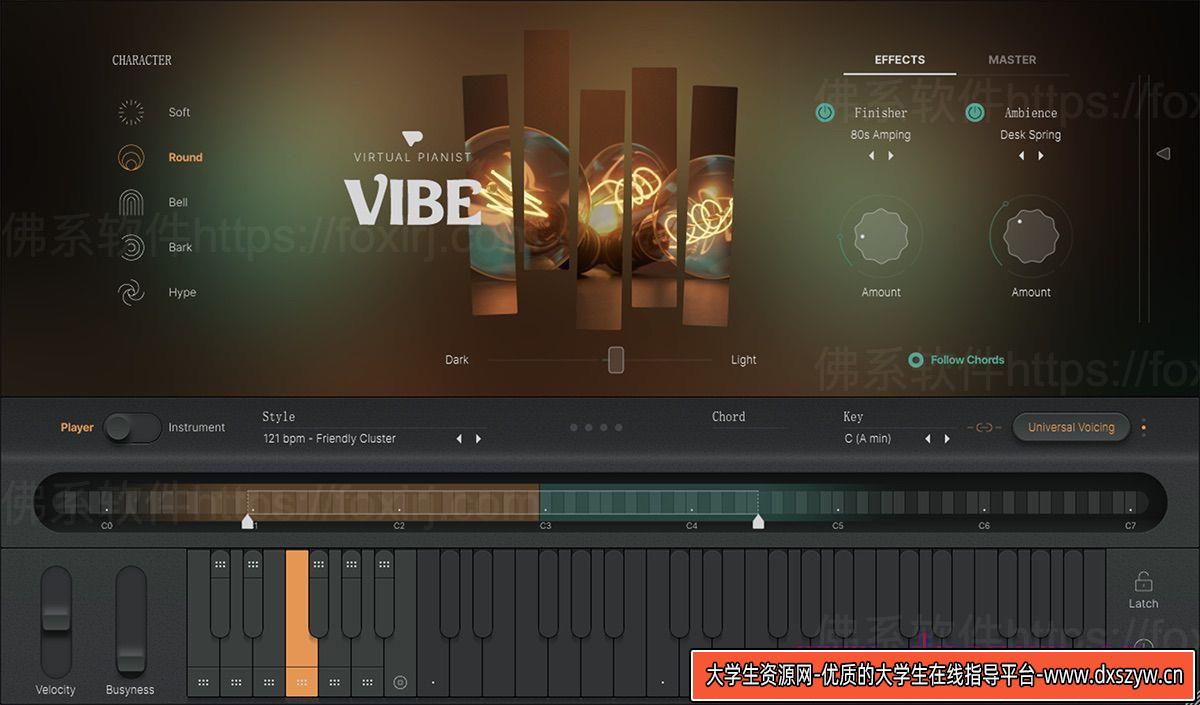1200x705 pixels.
Task: Open the Key selector C (A min)
Action: [x=867, y=439]
